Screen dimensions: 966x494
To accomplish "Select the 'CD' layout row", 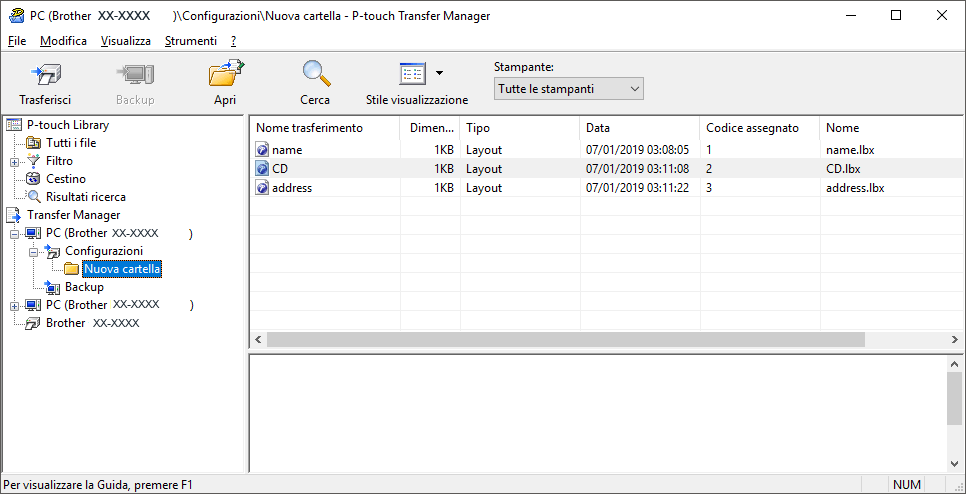I will [x=606, y=169].
